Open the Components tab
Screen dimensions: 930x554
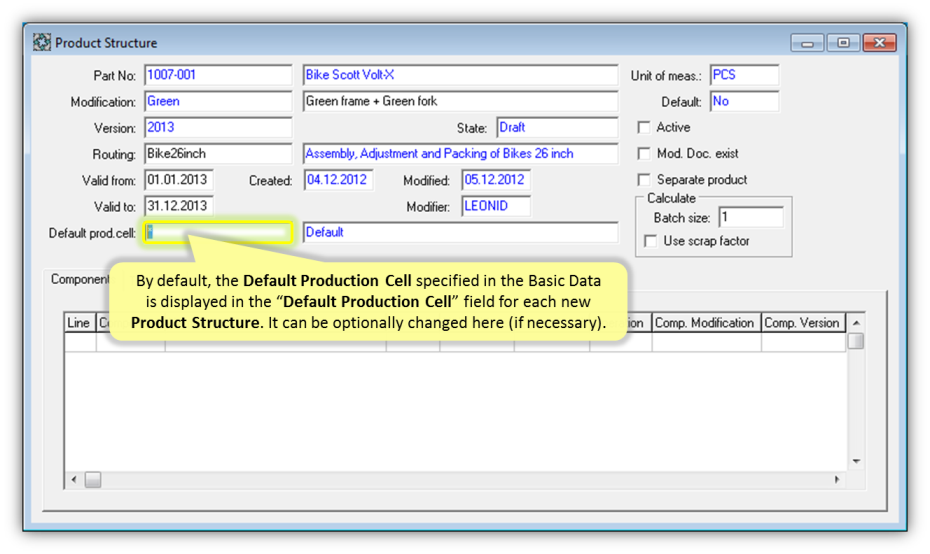(x=79, y=279)
